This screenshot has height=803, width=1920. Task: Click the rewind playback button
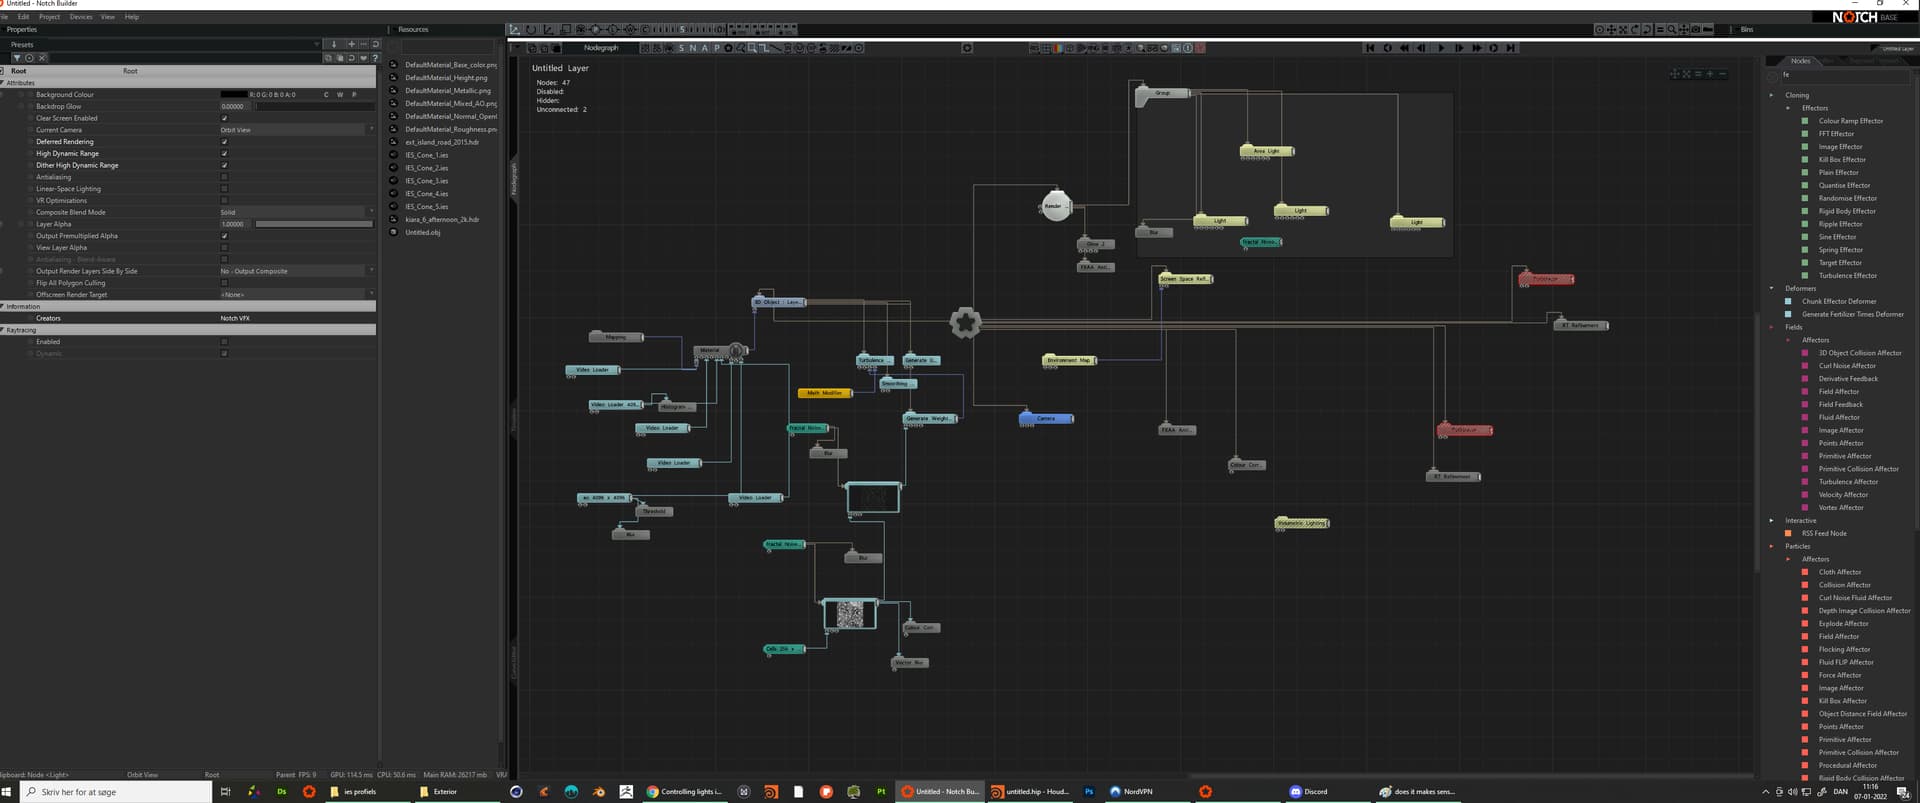point(1405,48)
